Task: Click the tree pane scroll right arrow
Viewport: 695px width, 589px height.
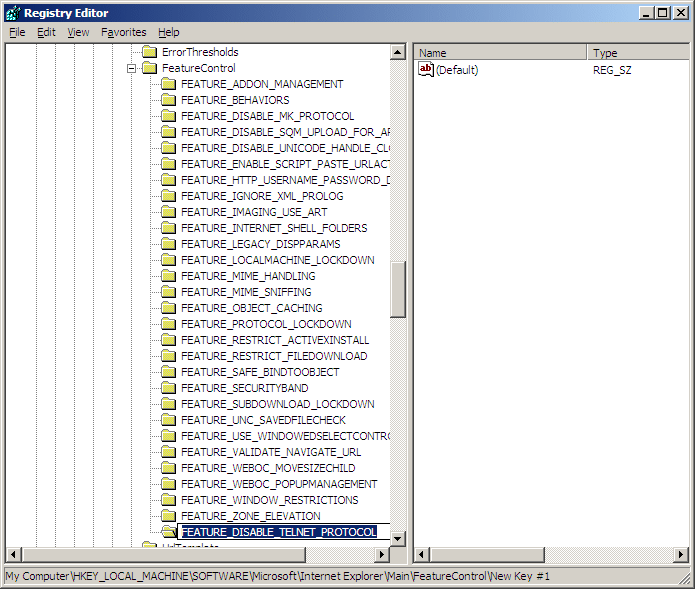Action: [x=382, y=554]
